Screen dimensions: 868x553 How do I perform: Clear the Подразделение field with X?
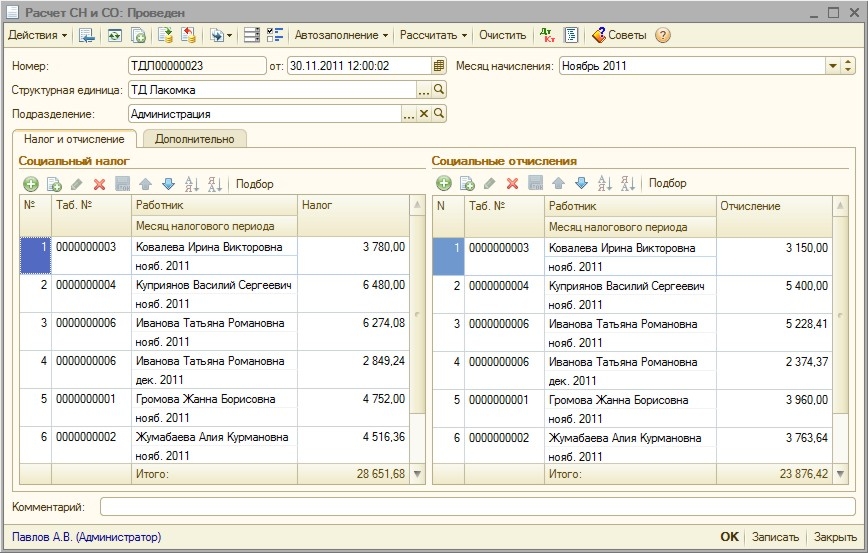click(424, 114)
